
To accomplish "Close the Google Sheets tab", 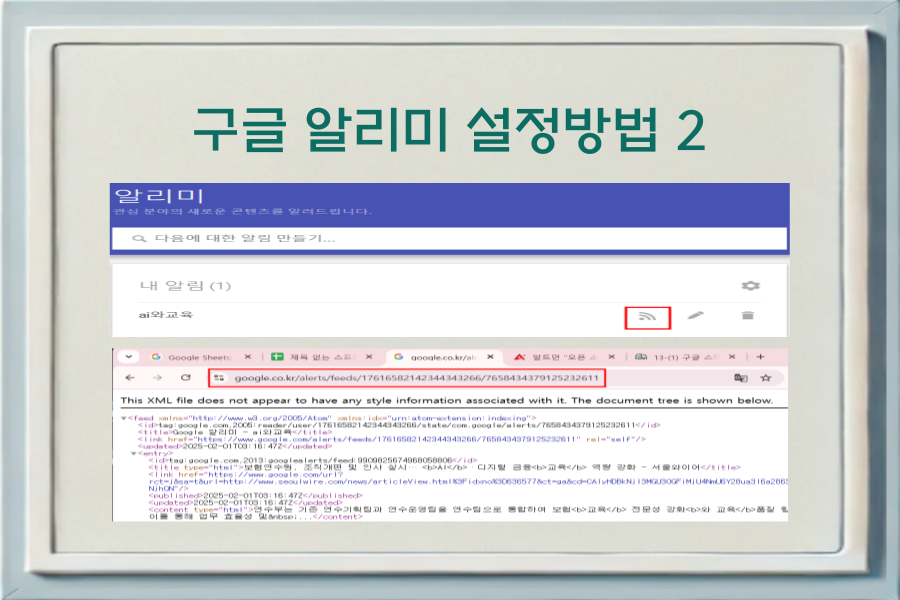I will tap(247, 357).
